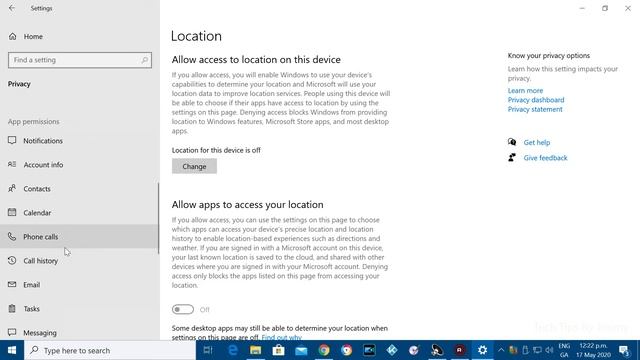Image resolution: width=640 pixels, height=360 pixels.
Task: Click in the Find a setting search box
Action: point(80,60)
